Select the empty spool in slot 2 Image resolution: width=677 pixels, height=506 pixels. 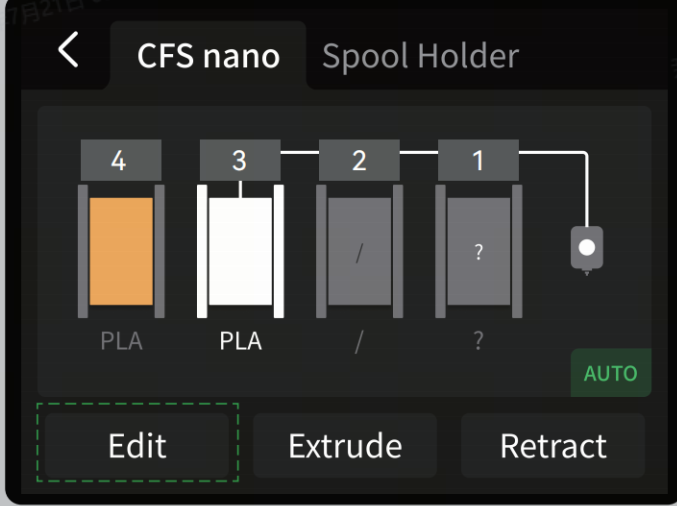click(x=360, y=251)
